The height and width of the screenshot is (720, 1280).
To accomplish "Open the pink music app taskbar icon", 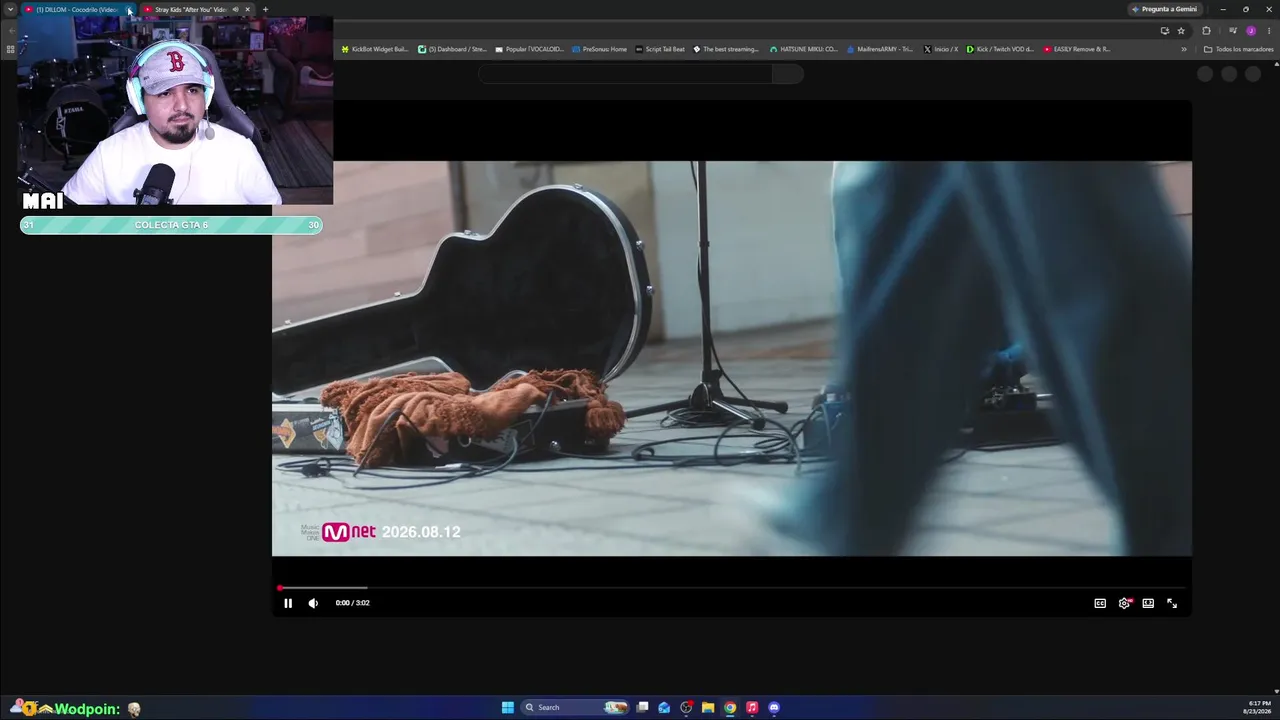I will tap(752, 707).
